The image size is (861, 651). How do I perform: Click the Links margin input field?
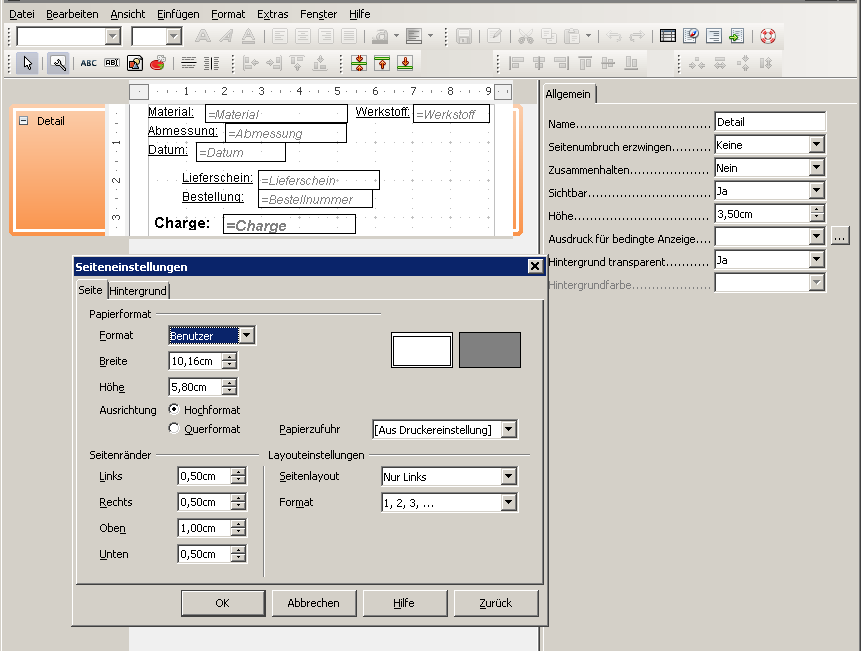(205, 476)
